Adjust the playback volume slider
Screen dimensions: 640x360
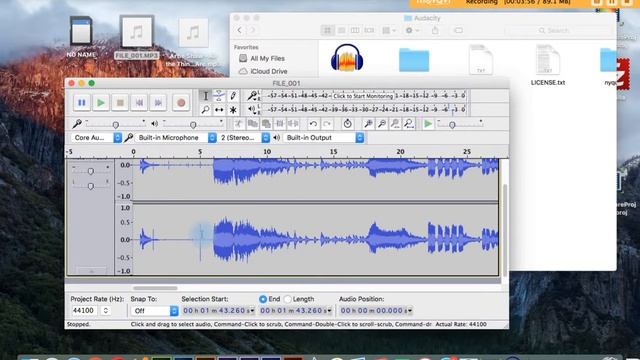click(193, 124)
